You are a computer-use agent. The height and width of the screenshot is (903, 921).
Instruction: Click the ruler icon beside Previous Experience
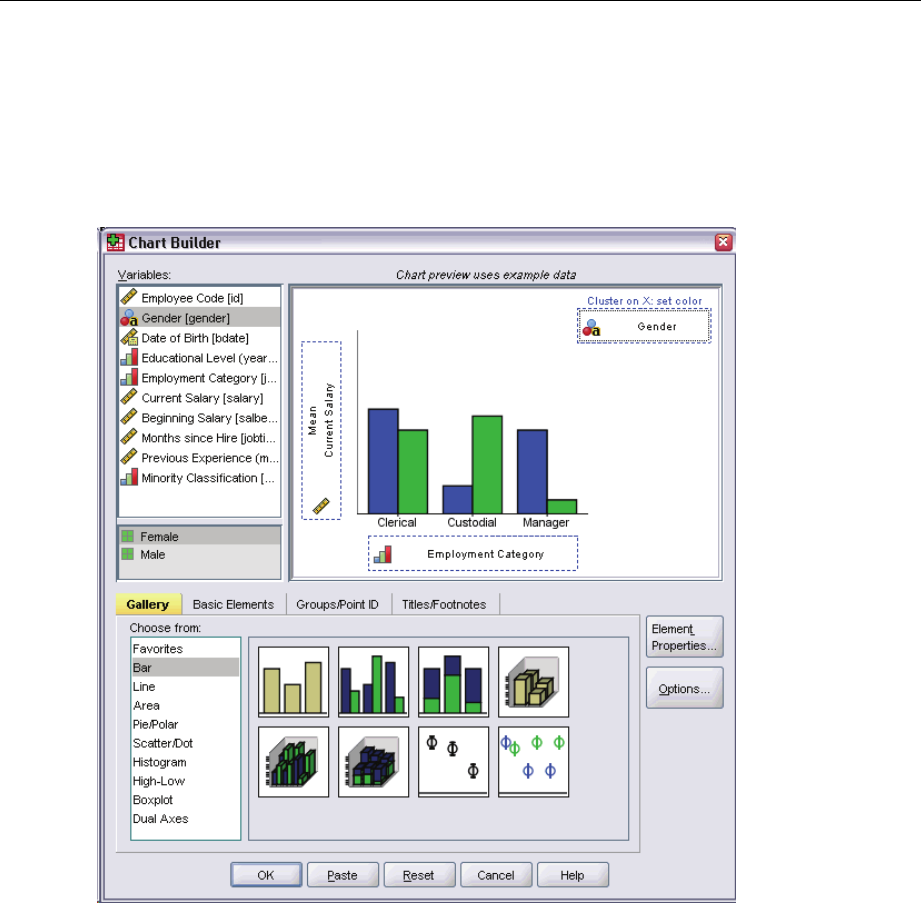coord(129,457)
